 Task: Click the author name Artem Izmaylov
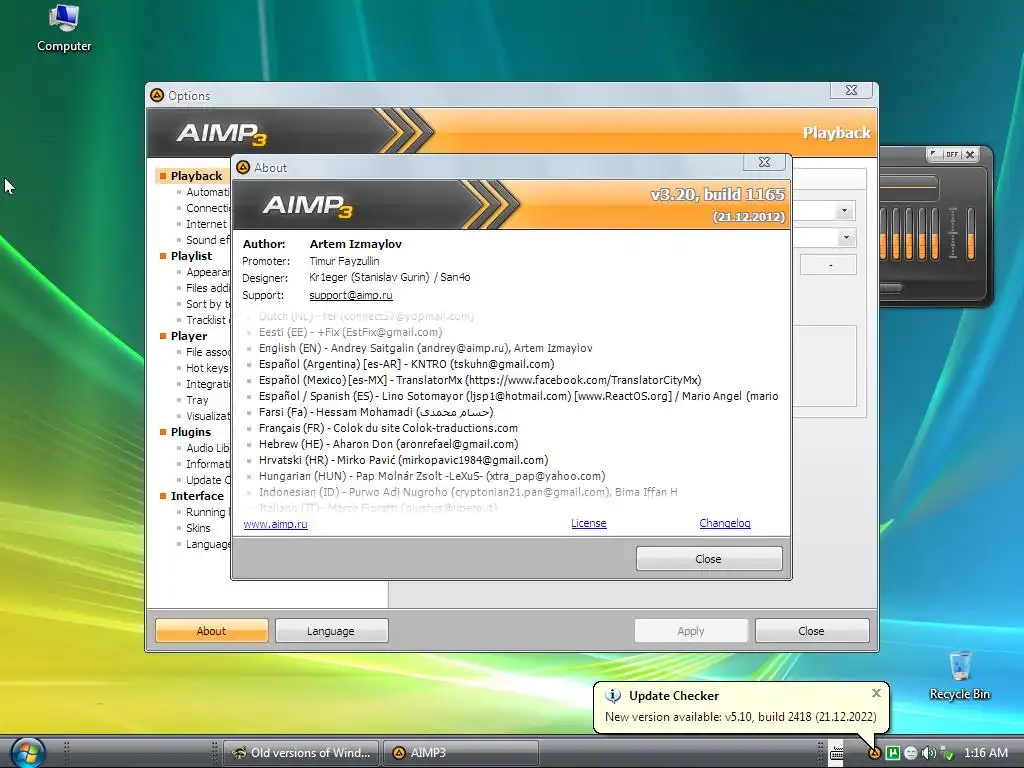(x=355, y=244)
